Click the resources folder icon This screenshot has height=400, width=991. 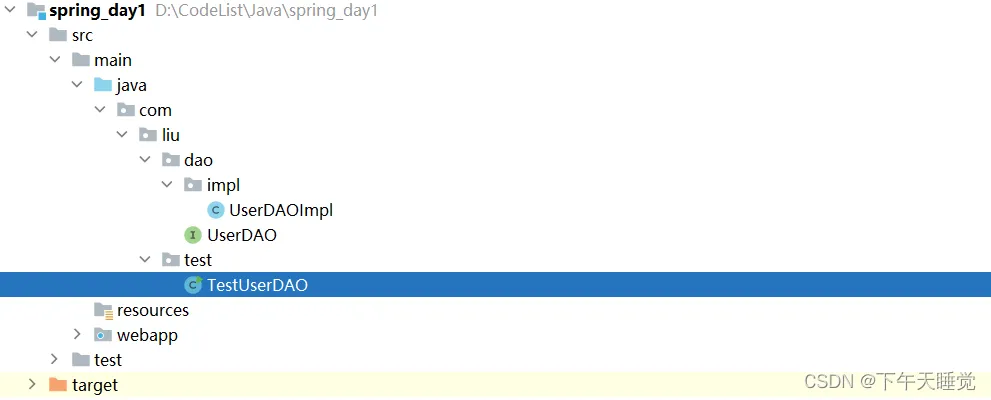103,310
